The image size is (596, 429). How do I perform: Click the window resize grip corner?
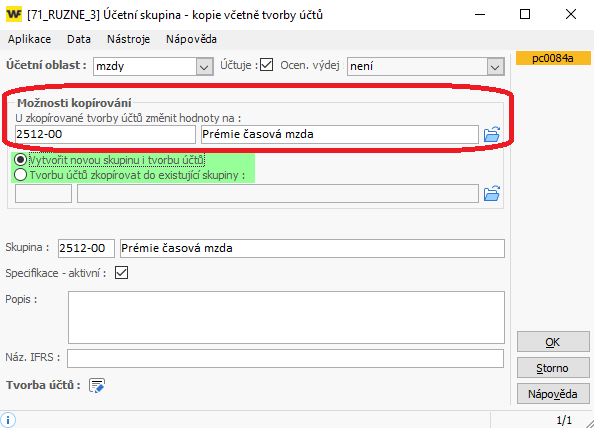[x=590, y=423]
